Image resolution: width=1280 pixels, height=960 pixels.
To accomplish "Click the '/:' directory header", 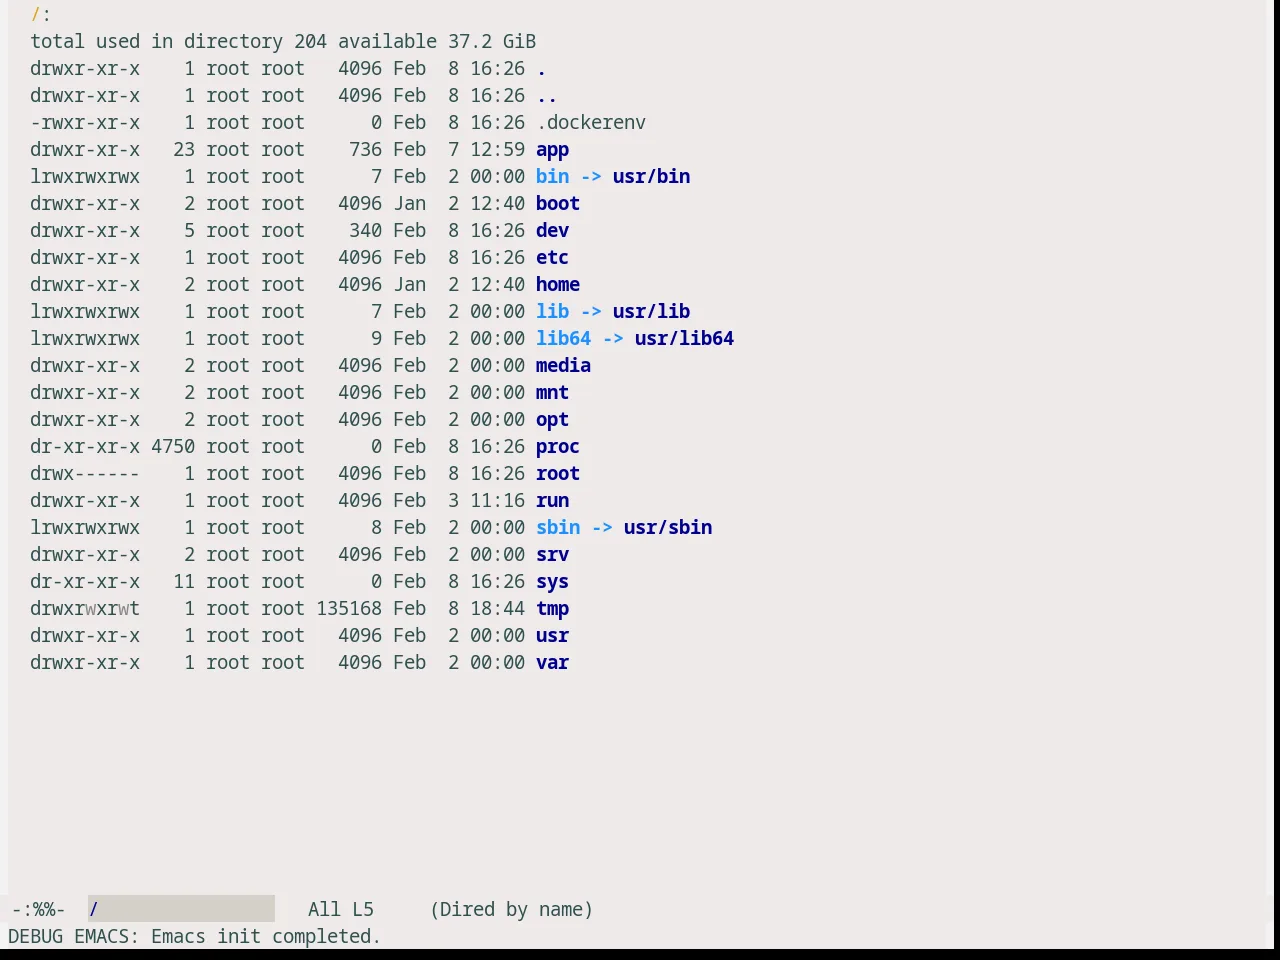I will (x=41, y=15).
